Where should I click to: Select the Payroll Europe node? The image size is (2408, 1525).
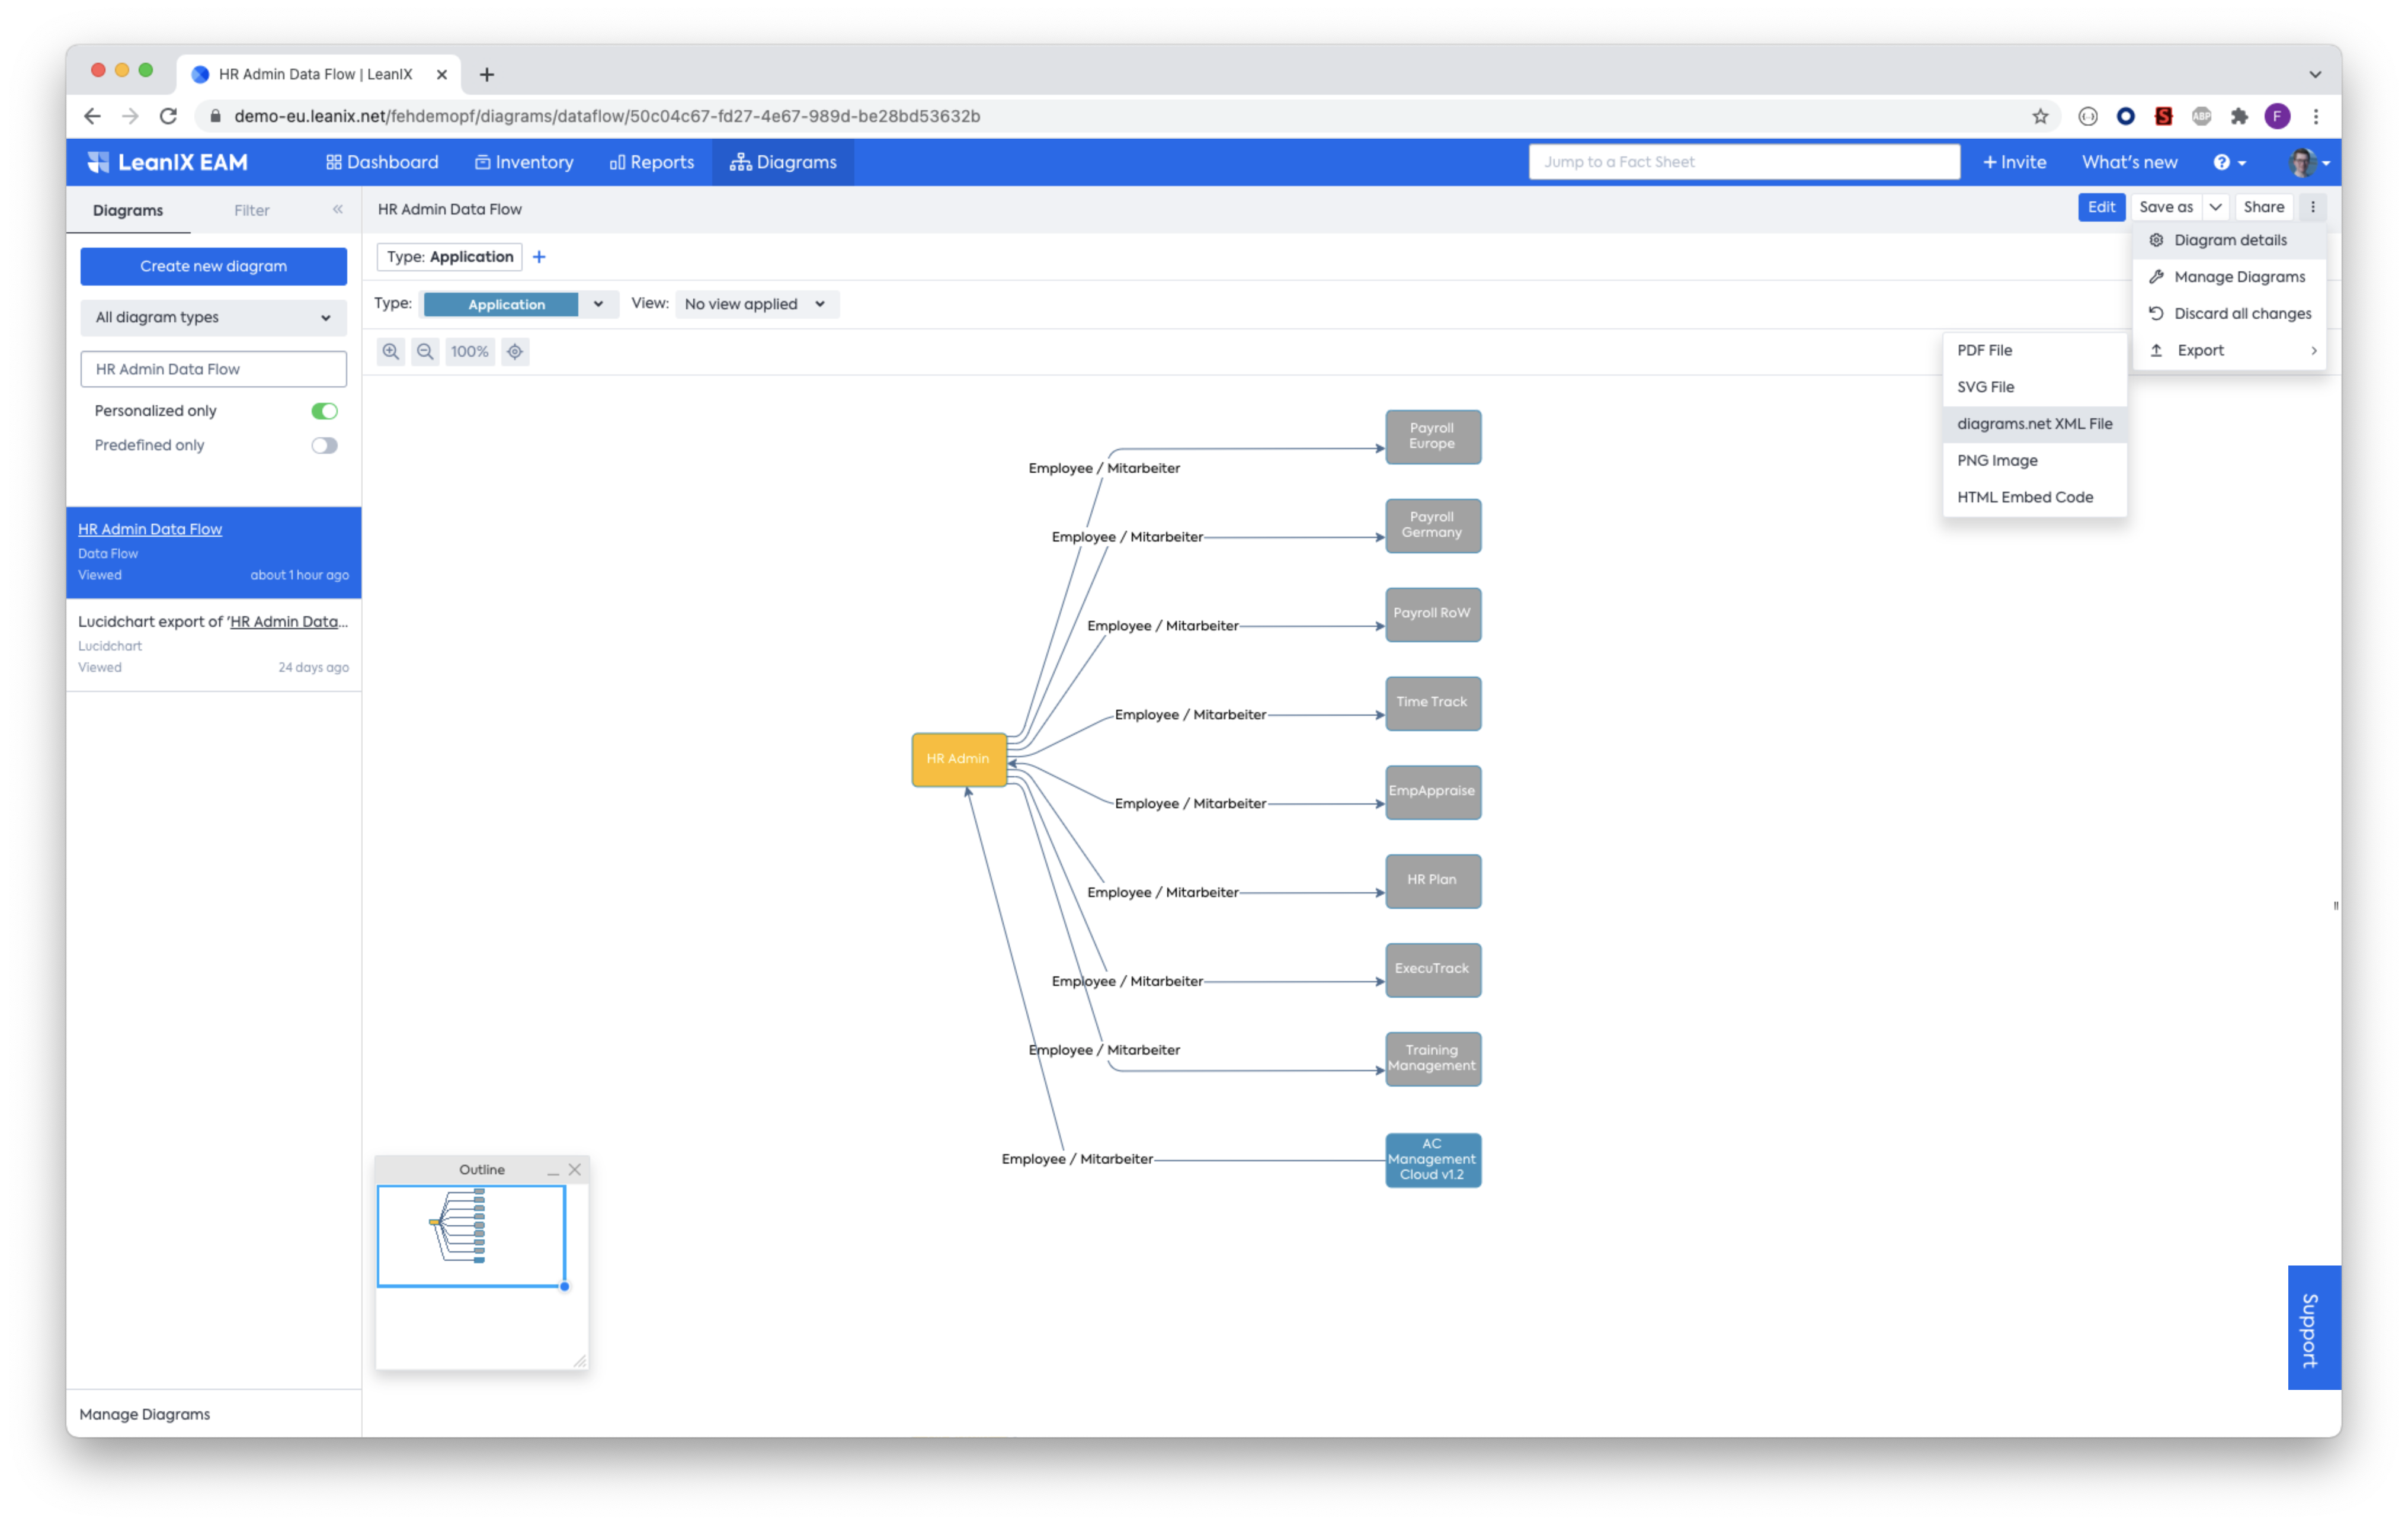point(1432,437)
